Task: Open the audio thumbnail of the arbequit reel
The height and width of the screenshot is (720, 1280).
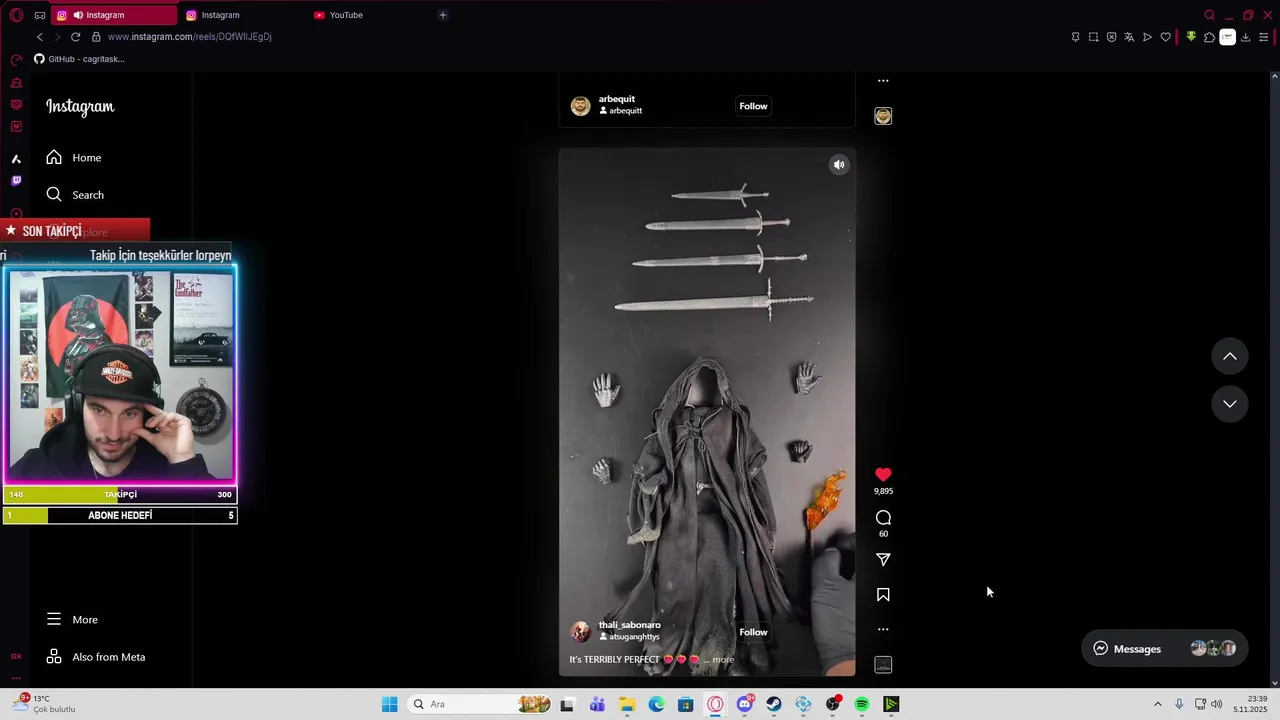Action: [x=883, y=116]
